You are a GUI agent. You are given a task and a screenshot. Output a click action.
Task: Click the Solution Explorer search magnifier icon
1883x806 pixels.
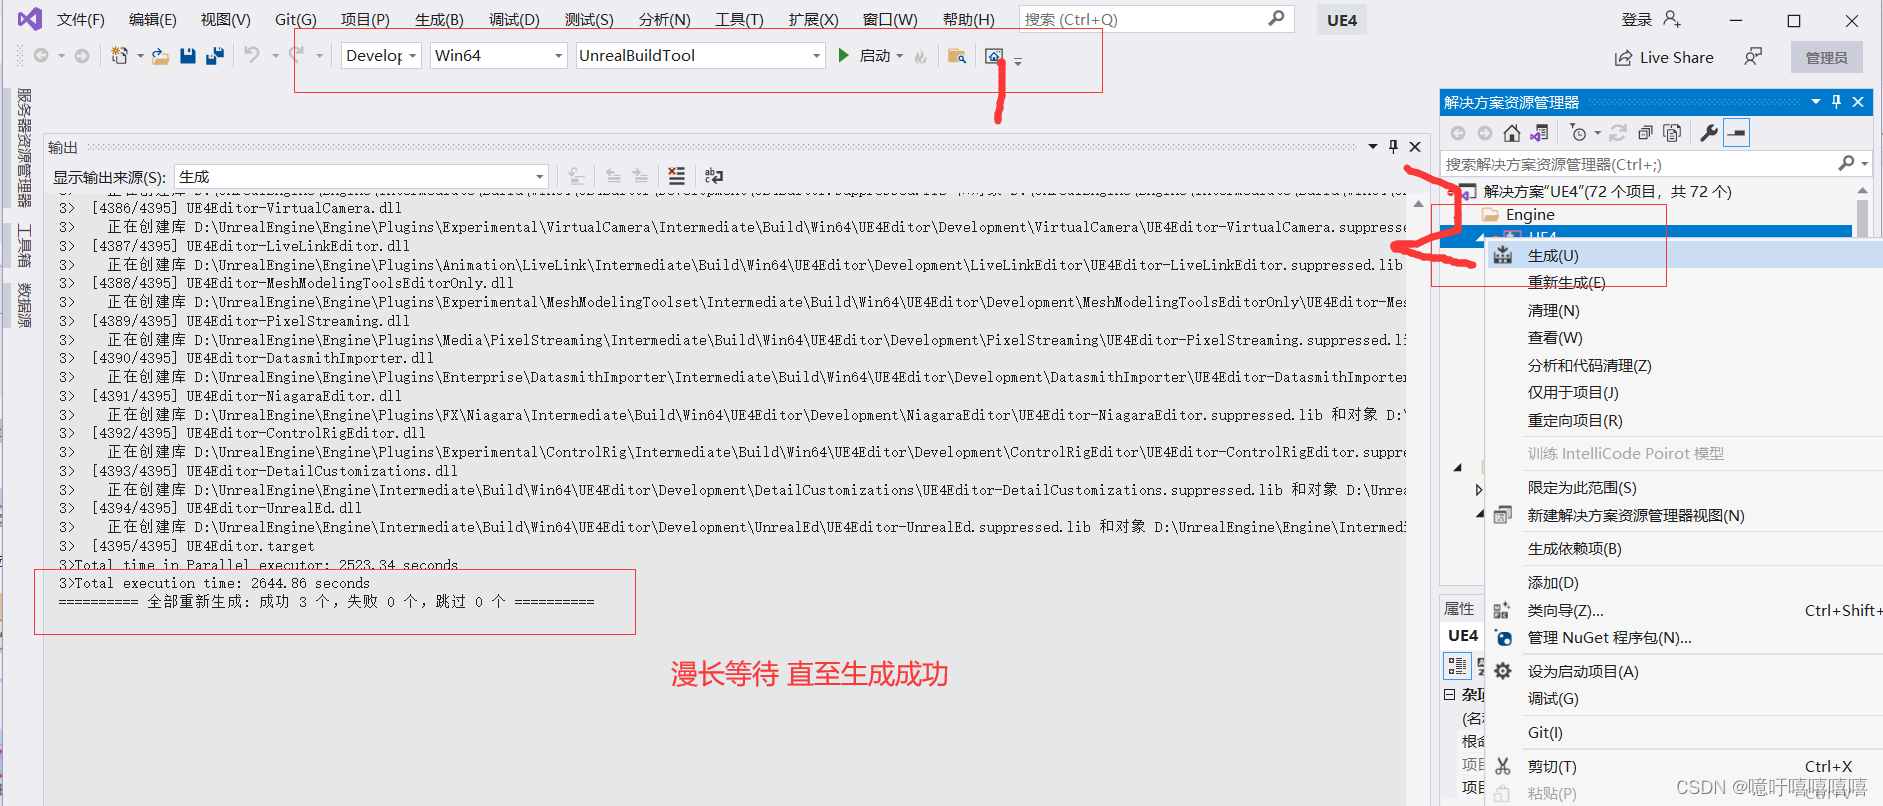[x=1846, y=163]
